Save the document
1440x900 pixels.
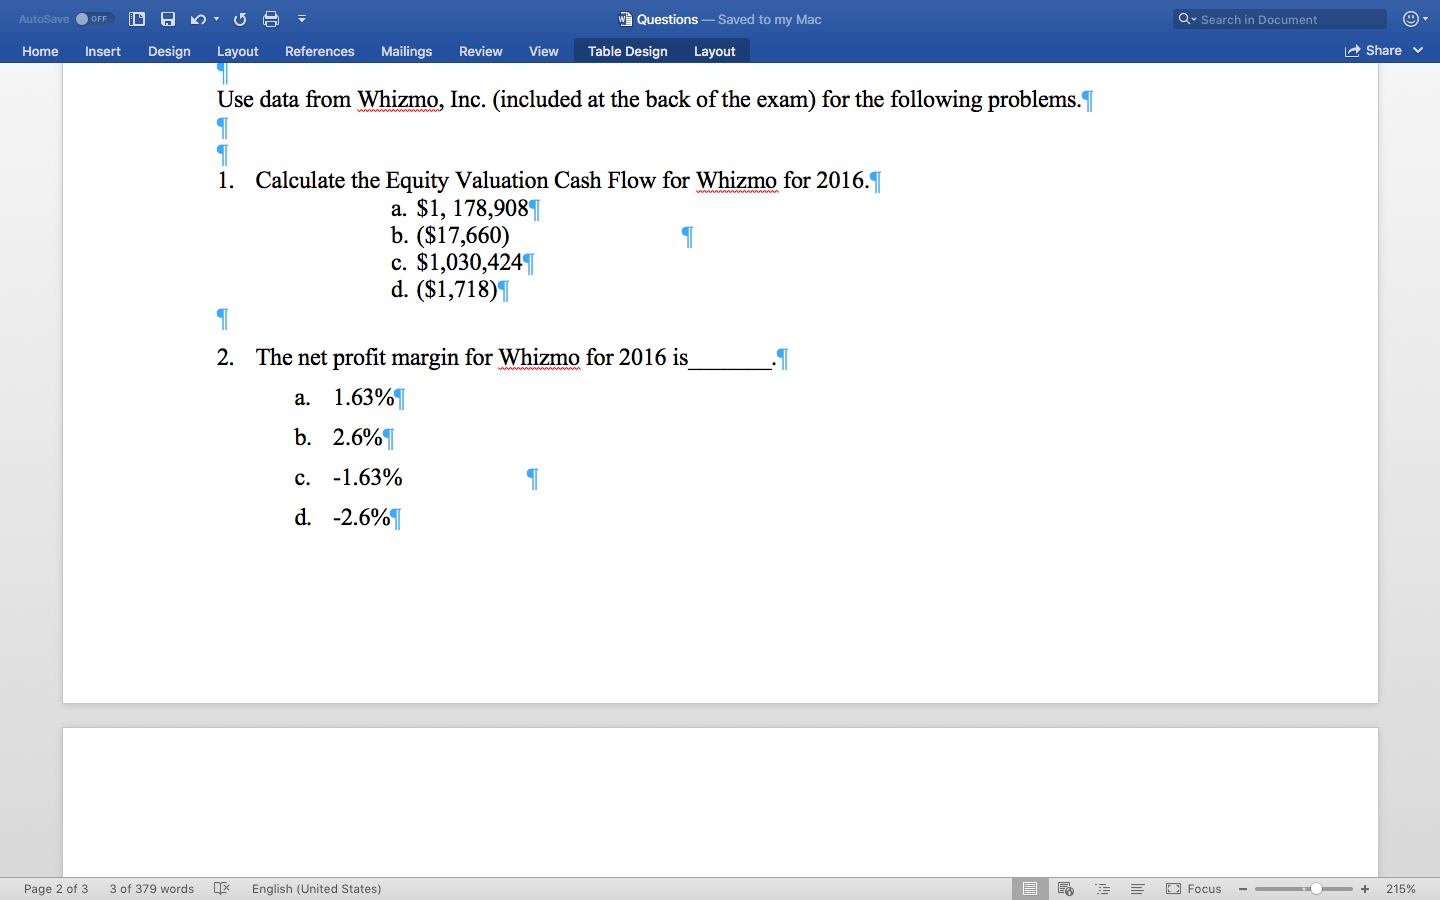pos(168,18)
